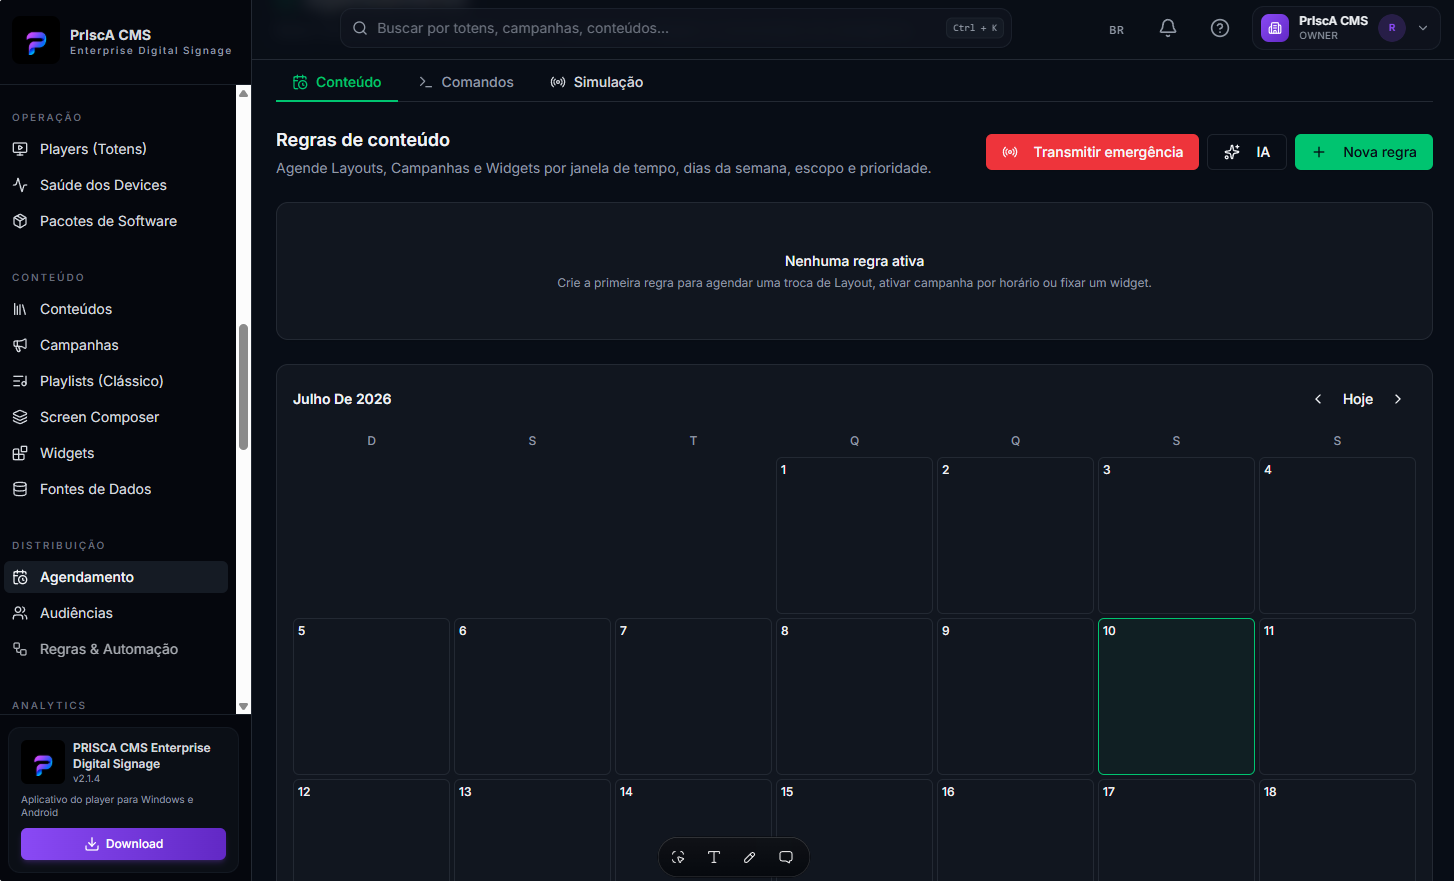Switch to the Conteúdo tab
Viewport: 1454px width, 881px height.
coord(337,82)
